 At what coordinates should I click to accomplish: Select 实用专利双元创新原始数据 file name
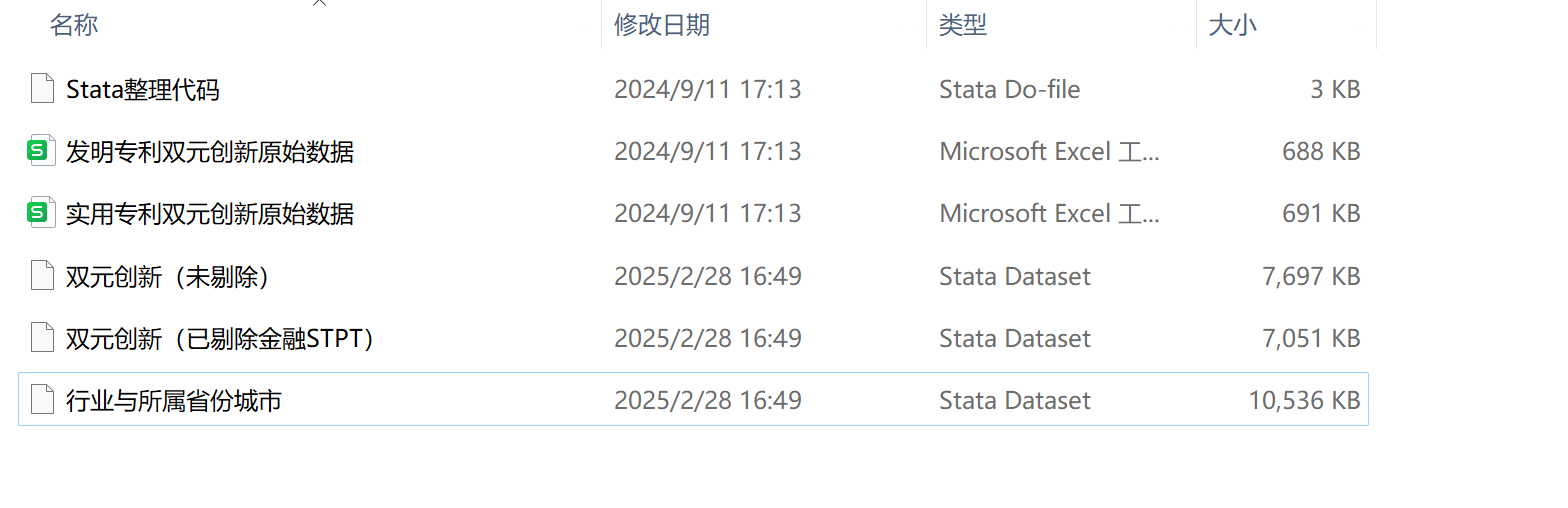(x=210, y=213)
